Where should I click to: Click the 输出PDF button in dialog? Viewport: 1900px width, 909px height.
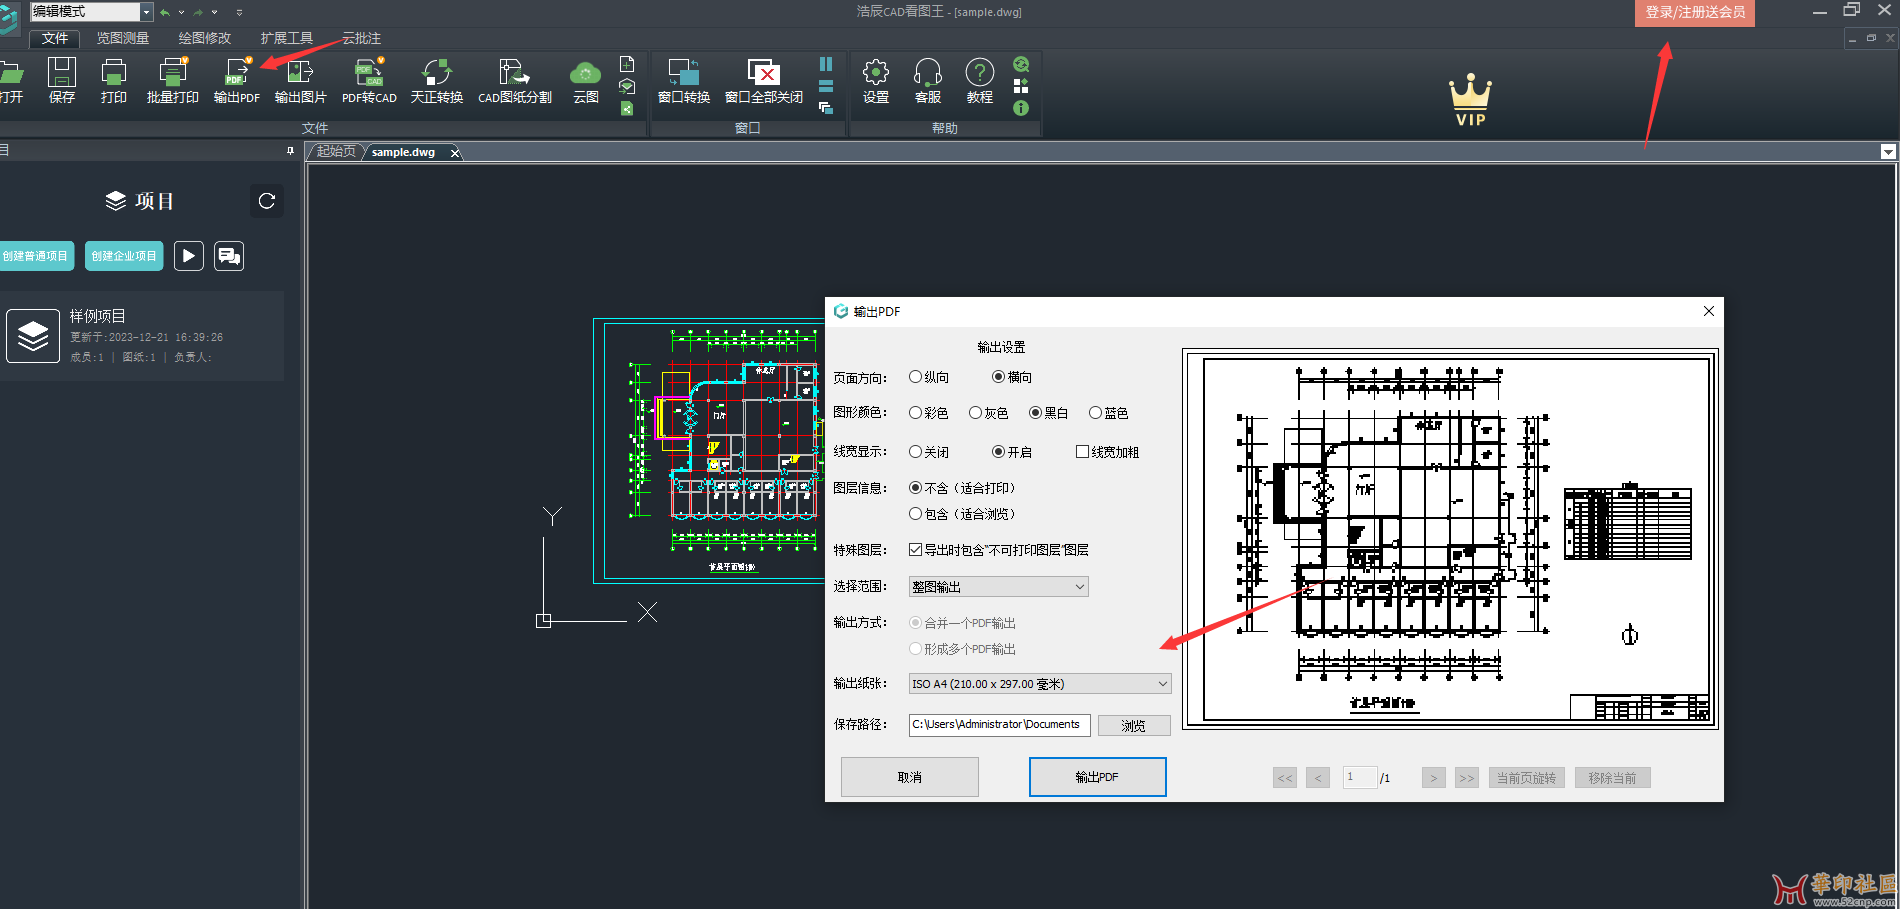[x=1097, y=777]
